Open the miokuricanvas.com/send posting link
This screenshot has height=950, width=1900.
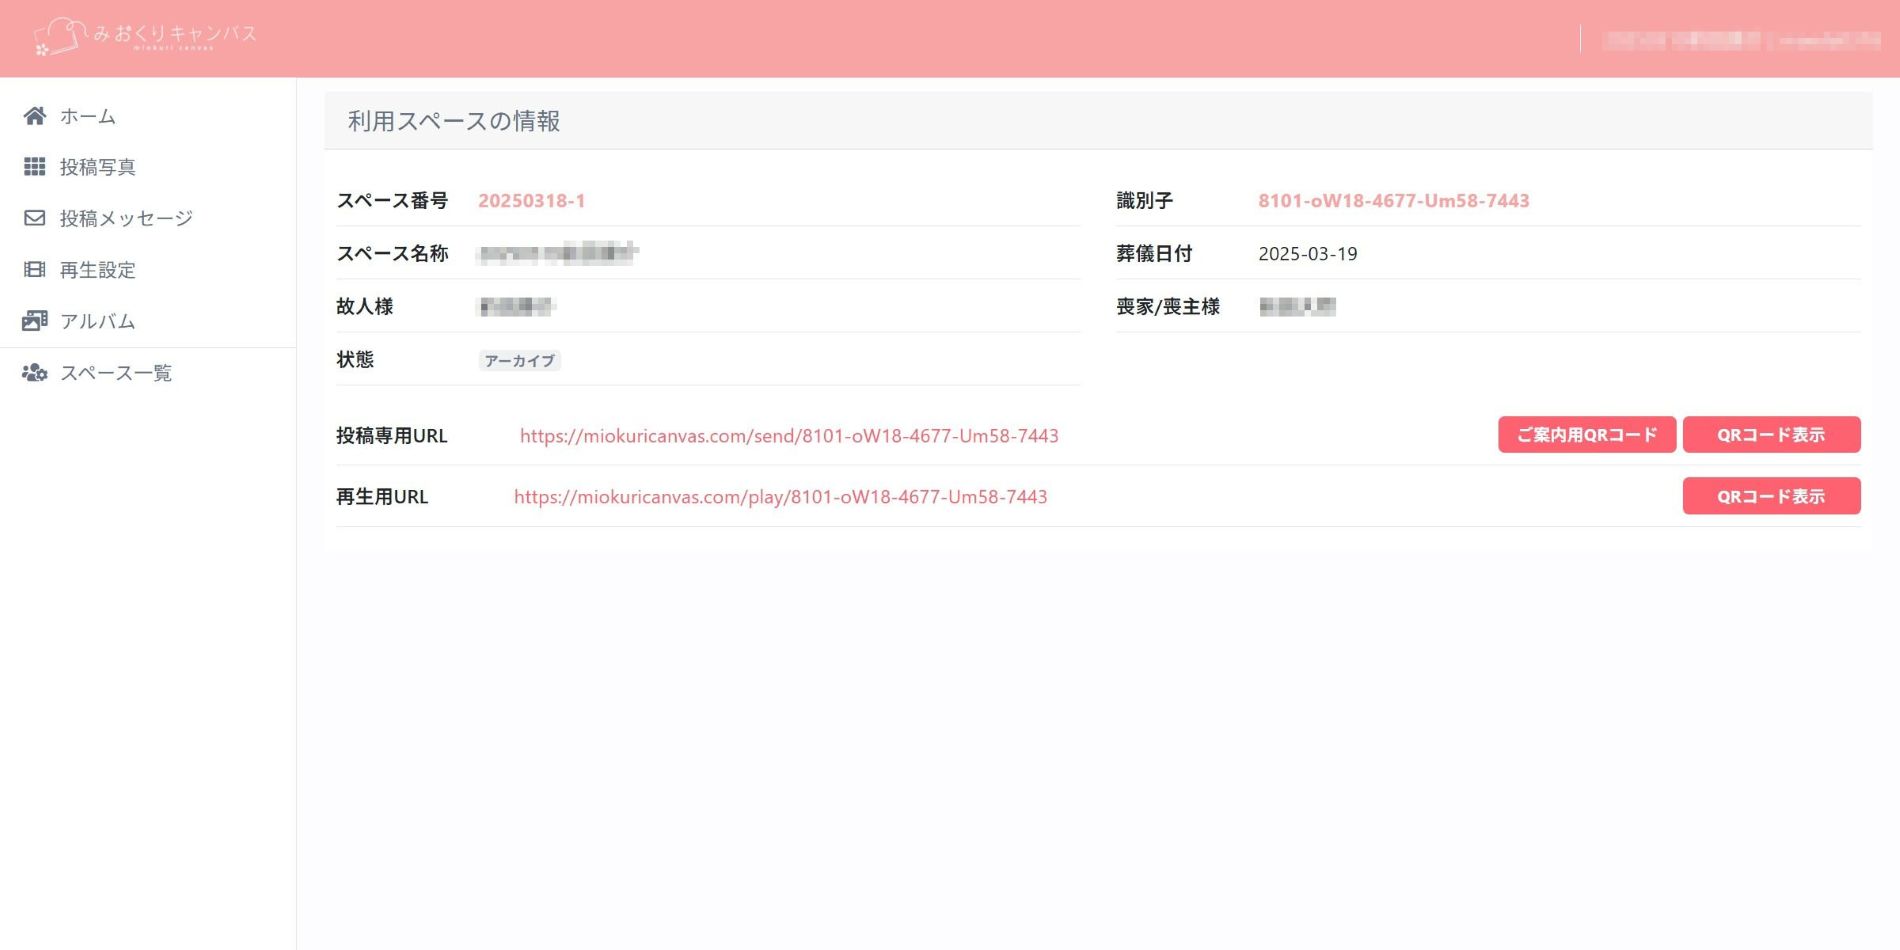[x=788, y=436]
